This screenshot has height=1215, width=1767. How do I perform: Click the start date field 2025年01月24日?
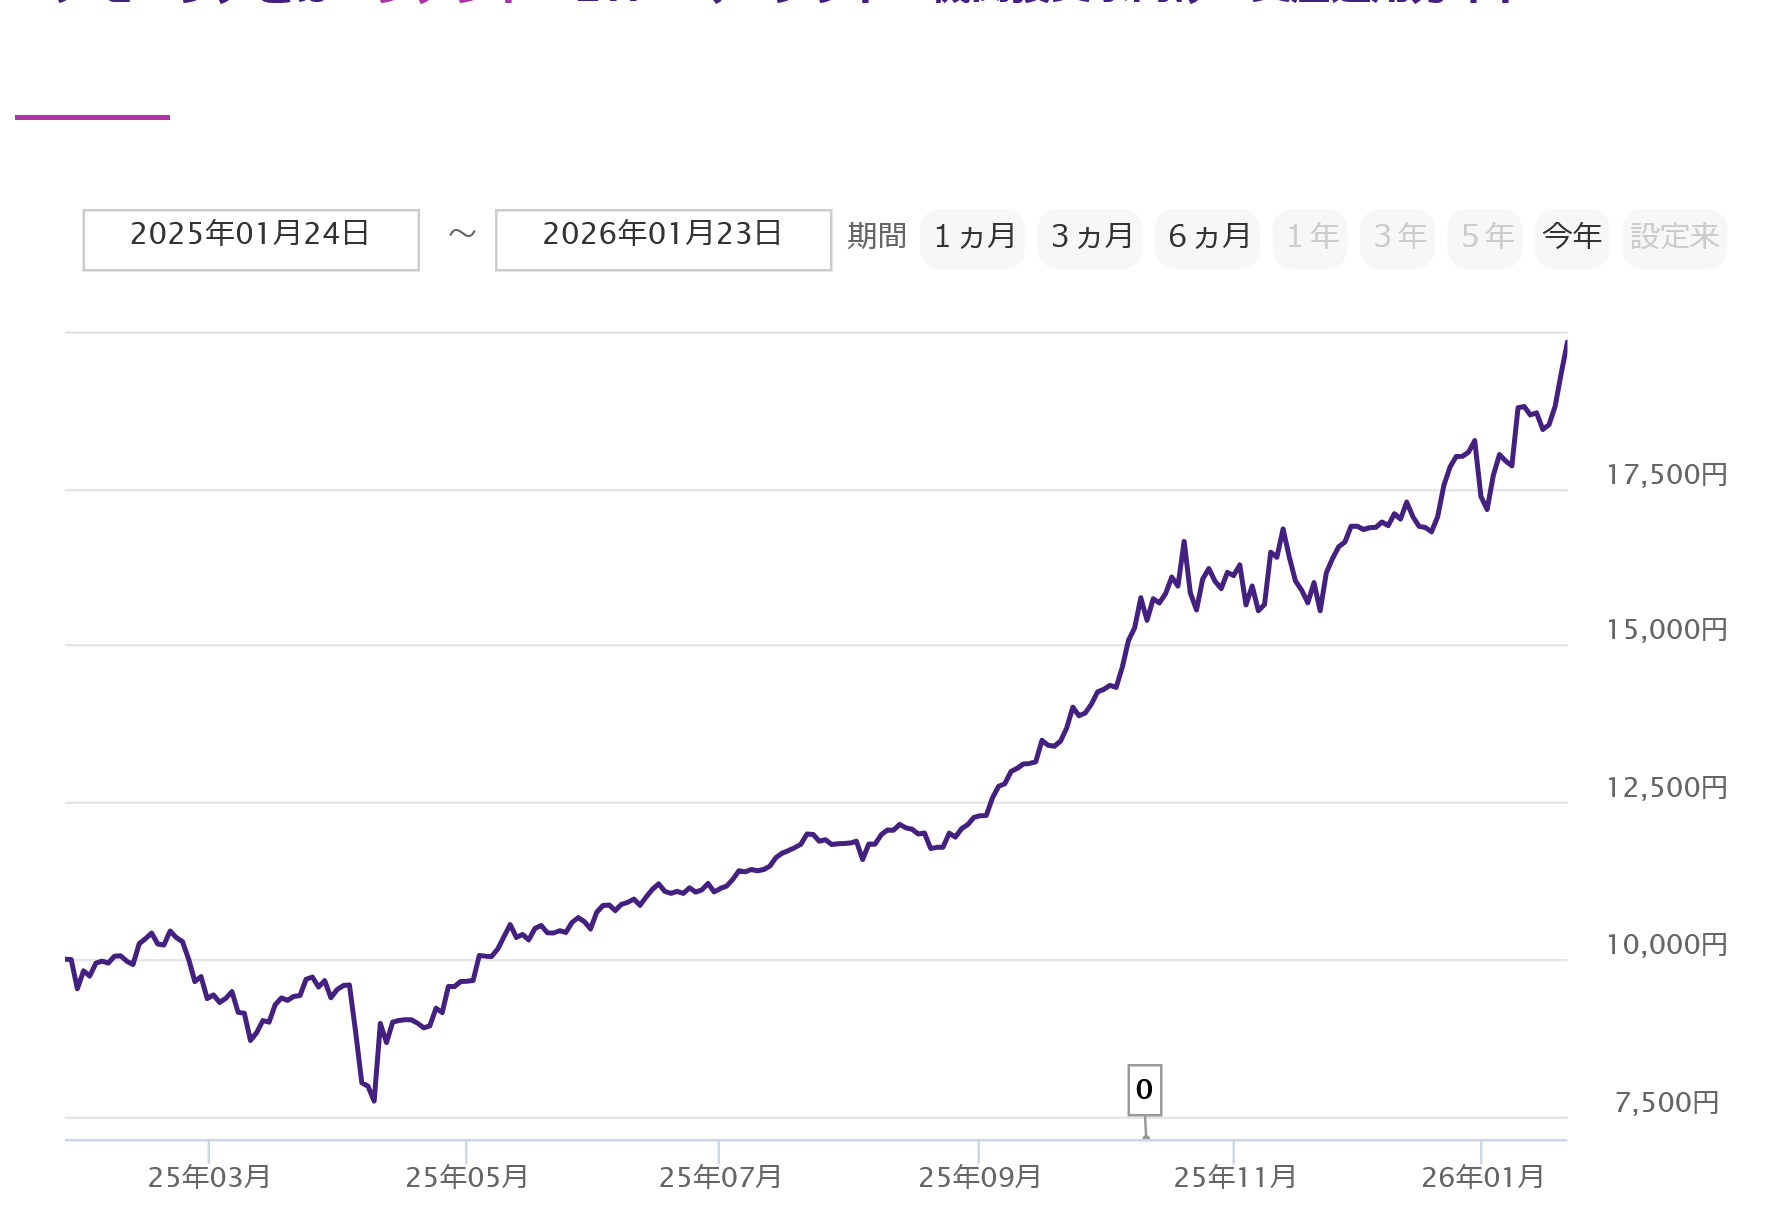[250, 239]
